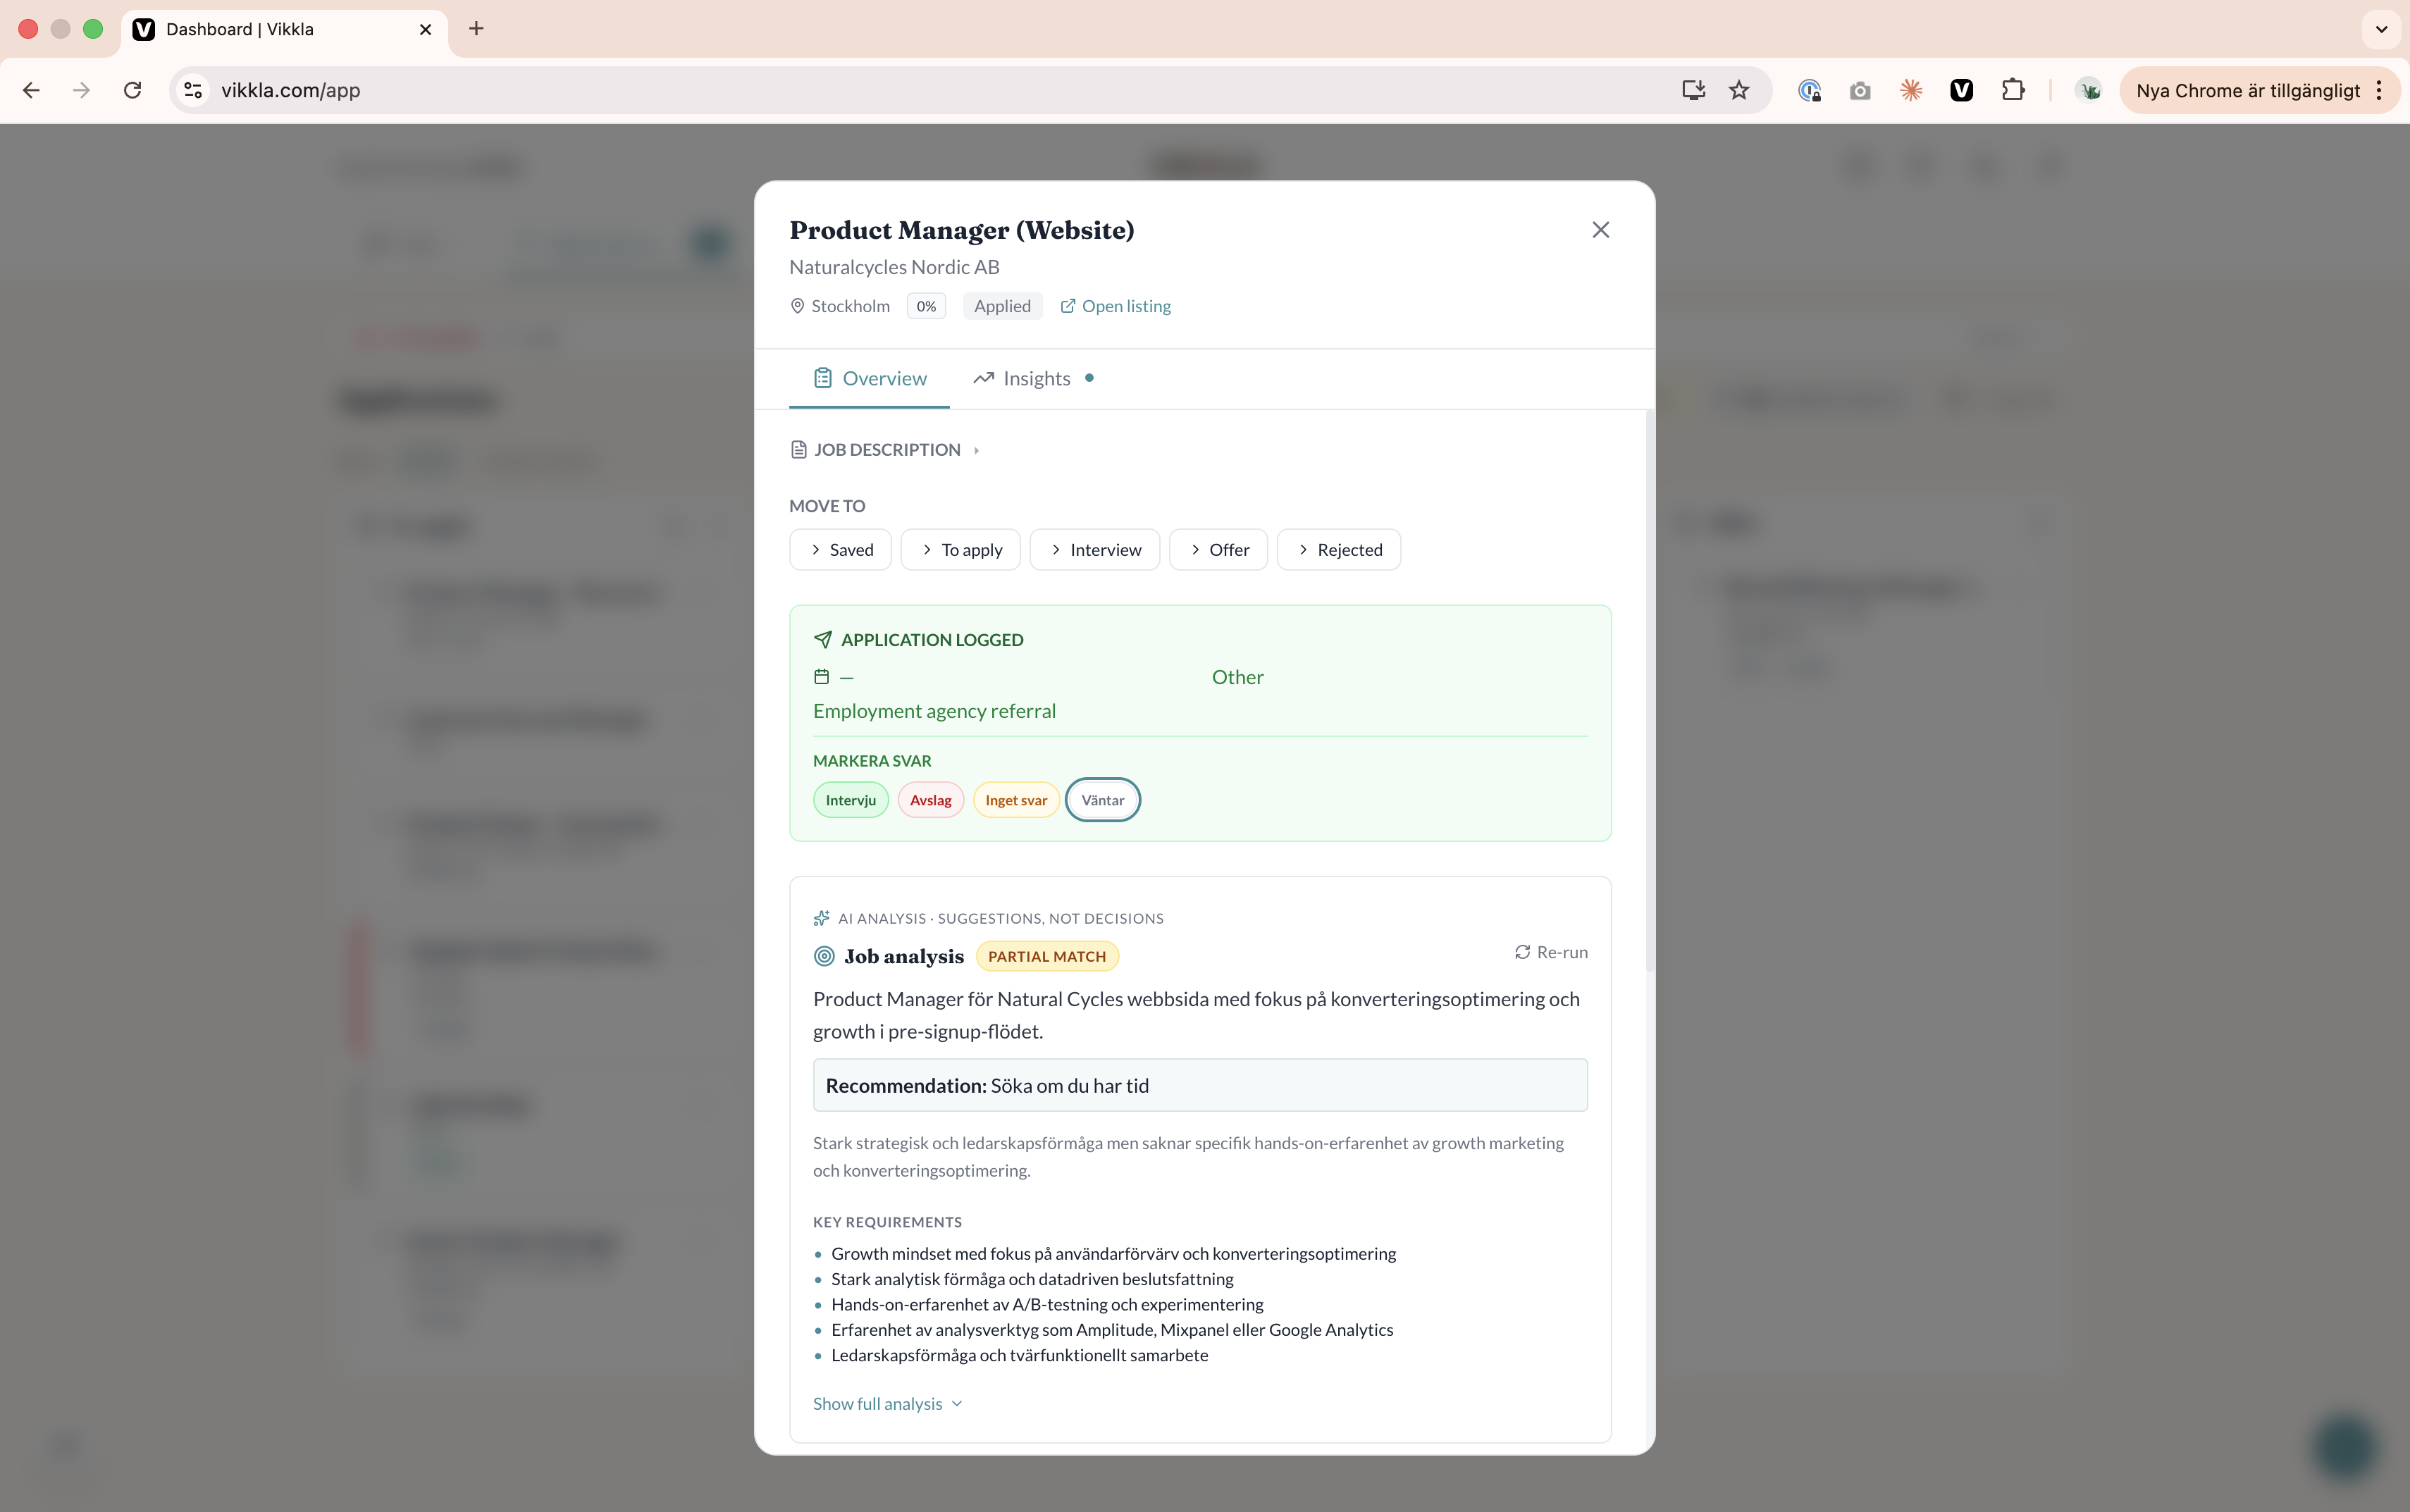Bookmark this page with the star
The width and height of the screenshot is (2410, 1512).
tap(1739, 90)
